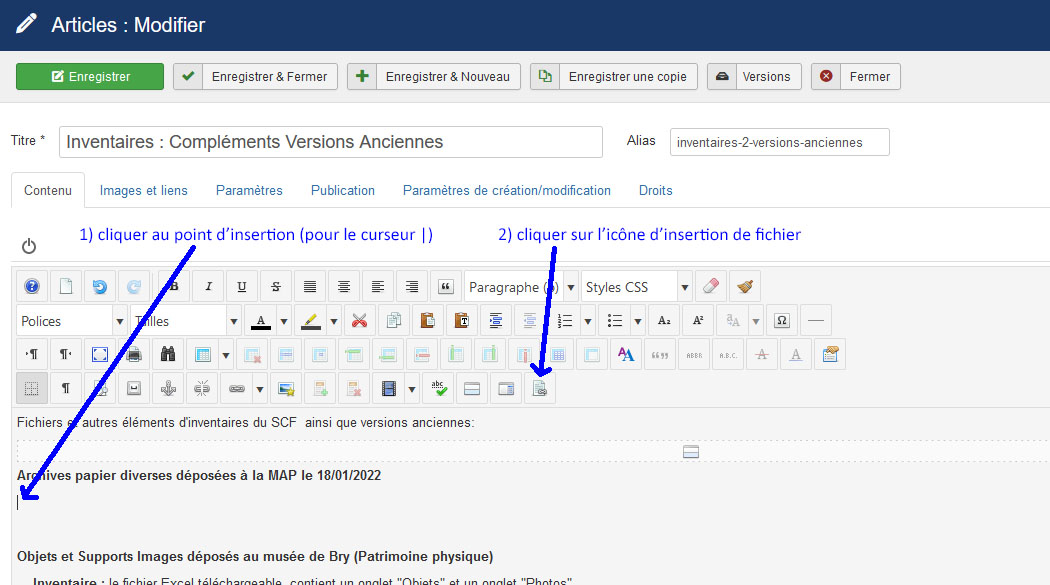Click the Undo icon in the editor toolbar
Image resolution: width=1050 pixels, height=585 pixels.
point(100,286)
